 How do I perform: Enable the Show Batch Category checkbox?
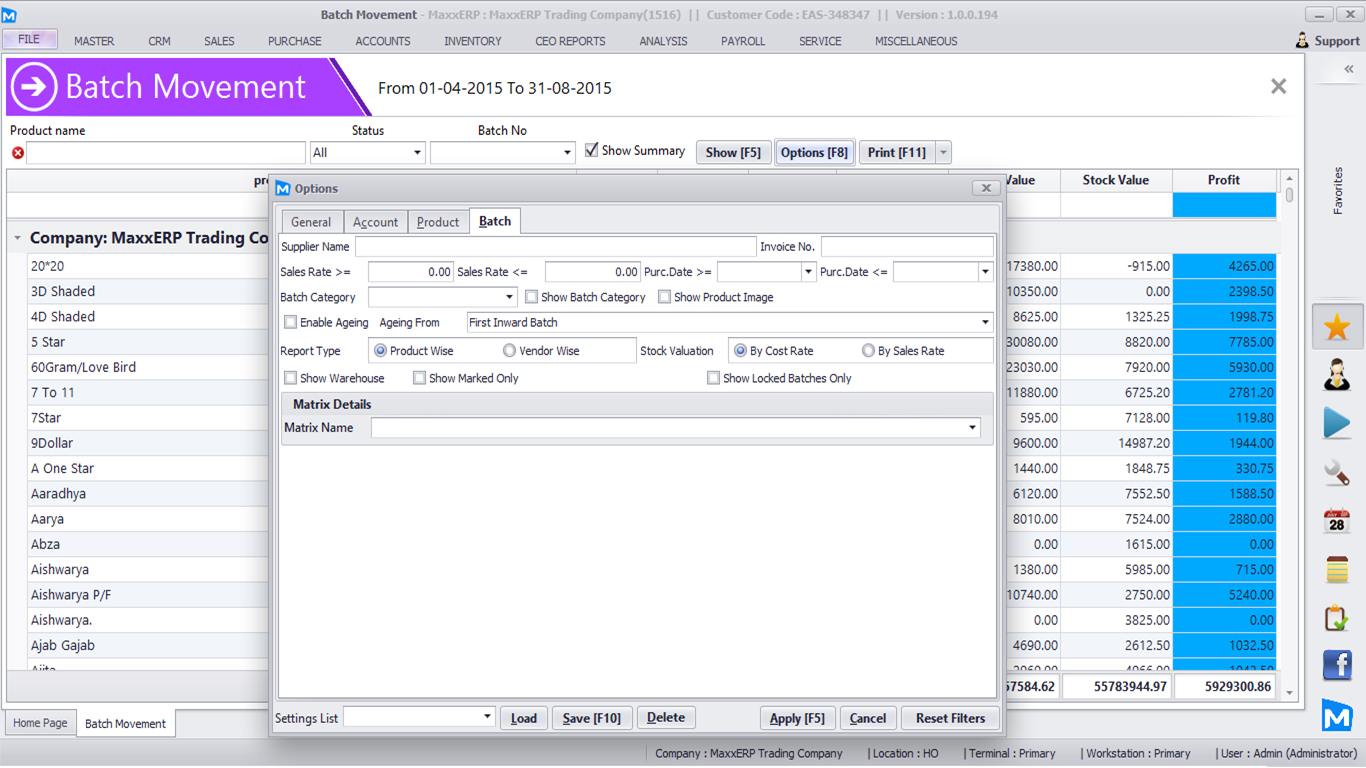click(x=532, y=297)
